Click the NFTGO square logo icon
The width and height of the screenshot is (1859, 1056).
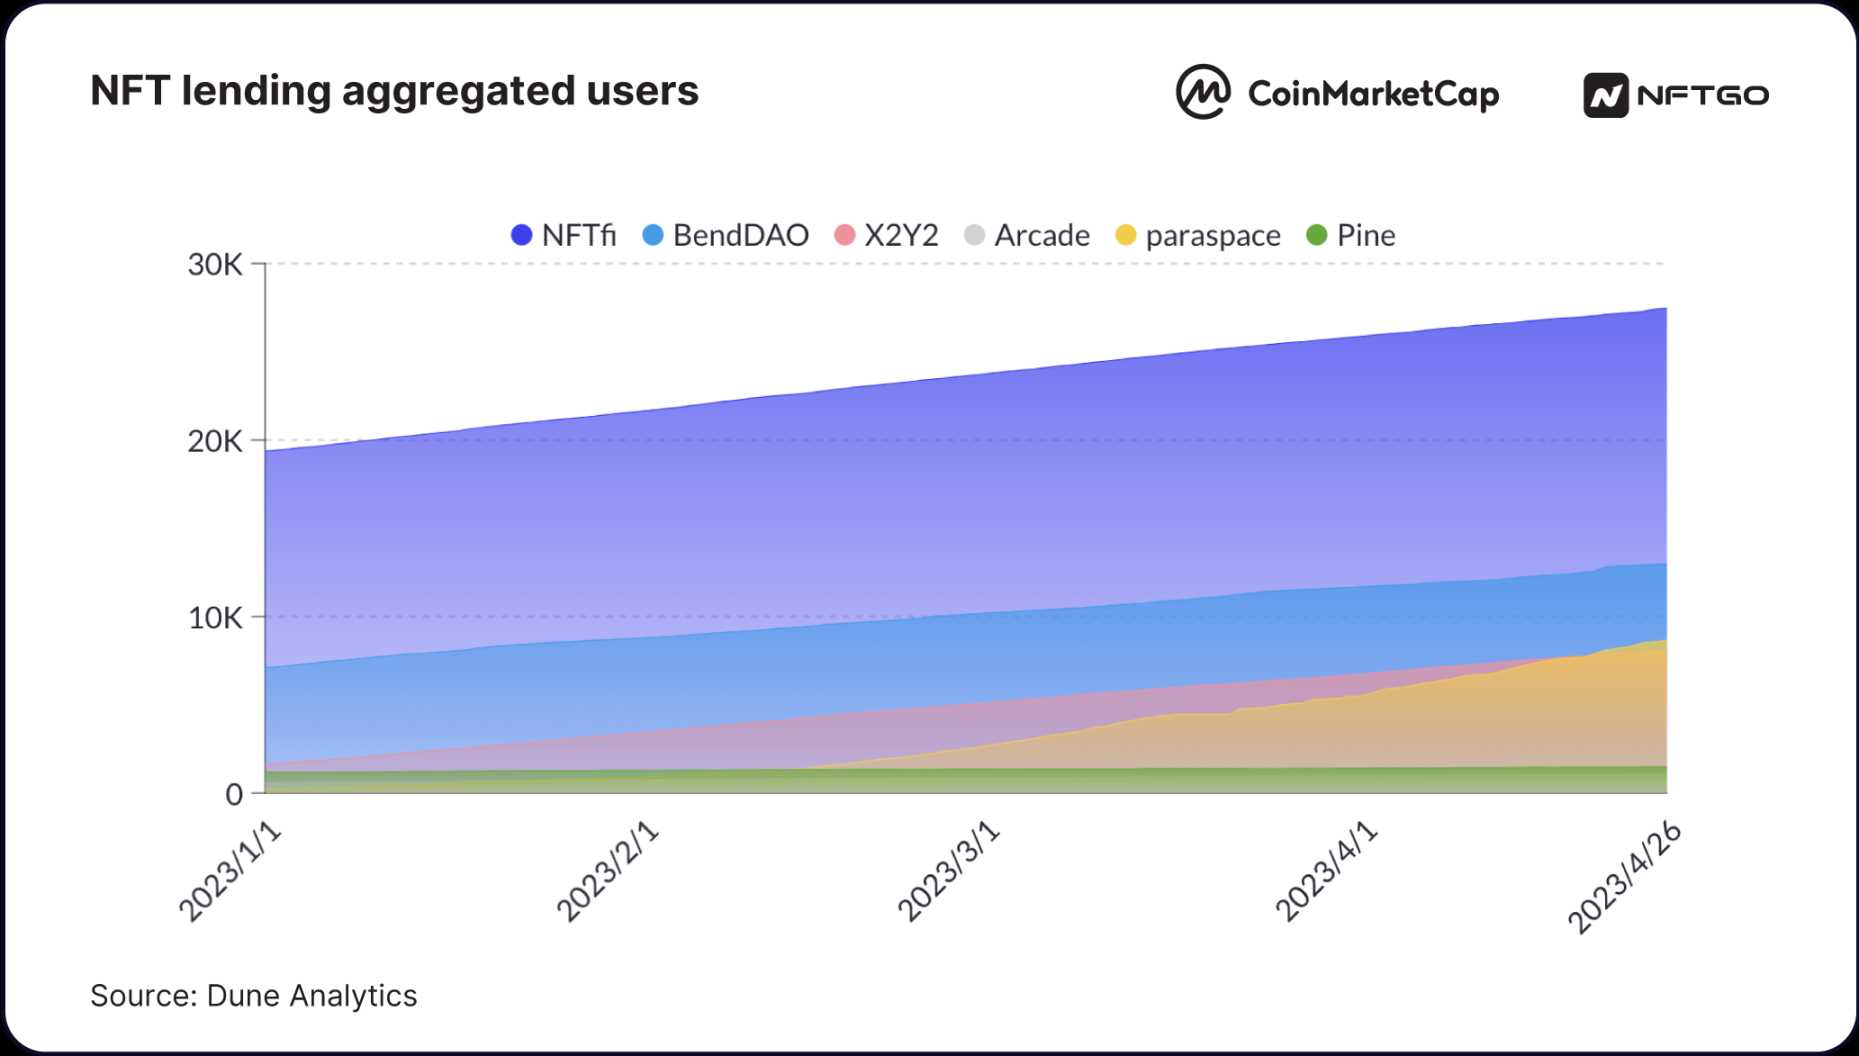click(1605, 96)
